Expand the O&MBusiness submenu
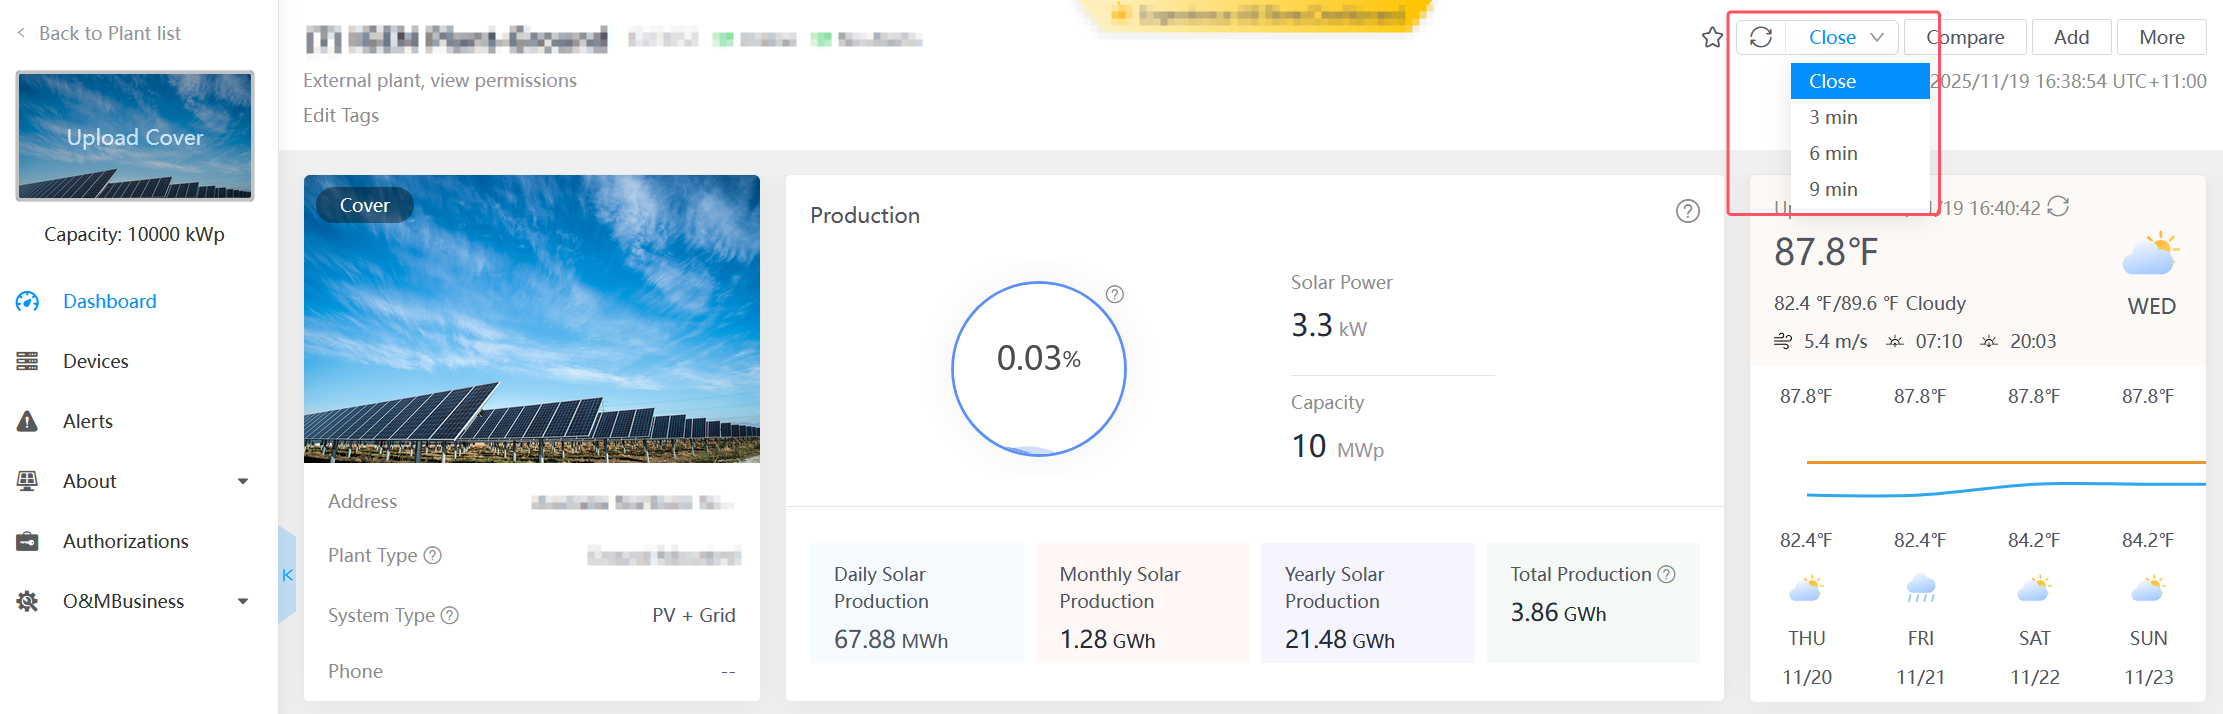Screen dimensions: 2223x714 242,601
